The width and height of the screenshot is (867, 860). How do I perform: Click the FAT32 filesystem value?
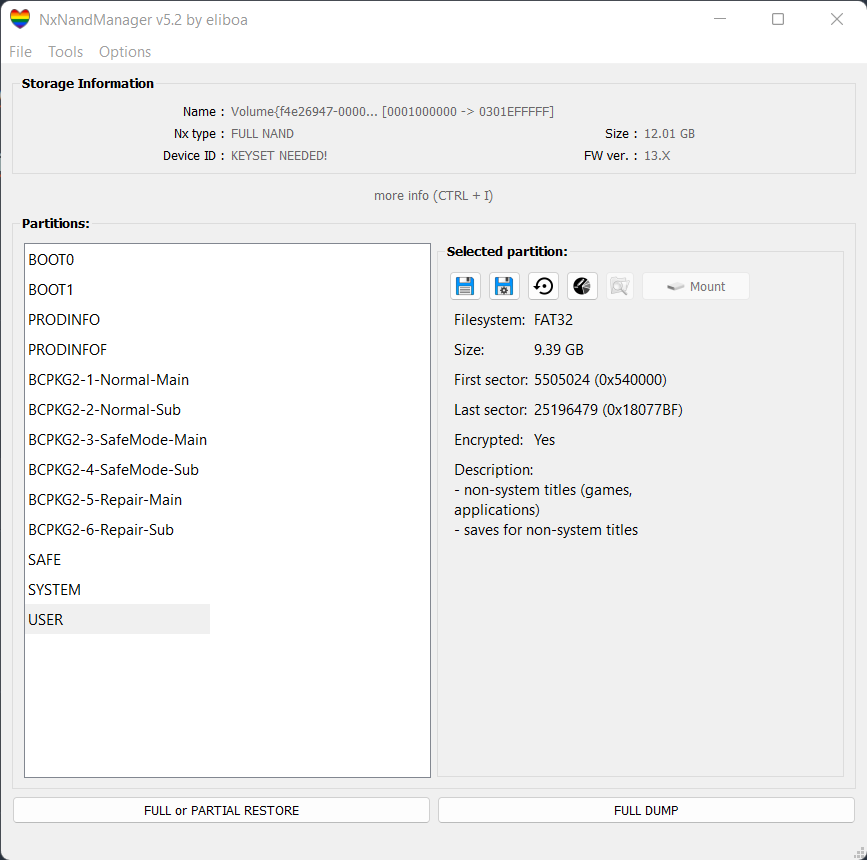(x=553, y=320)
